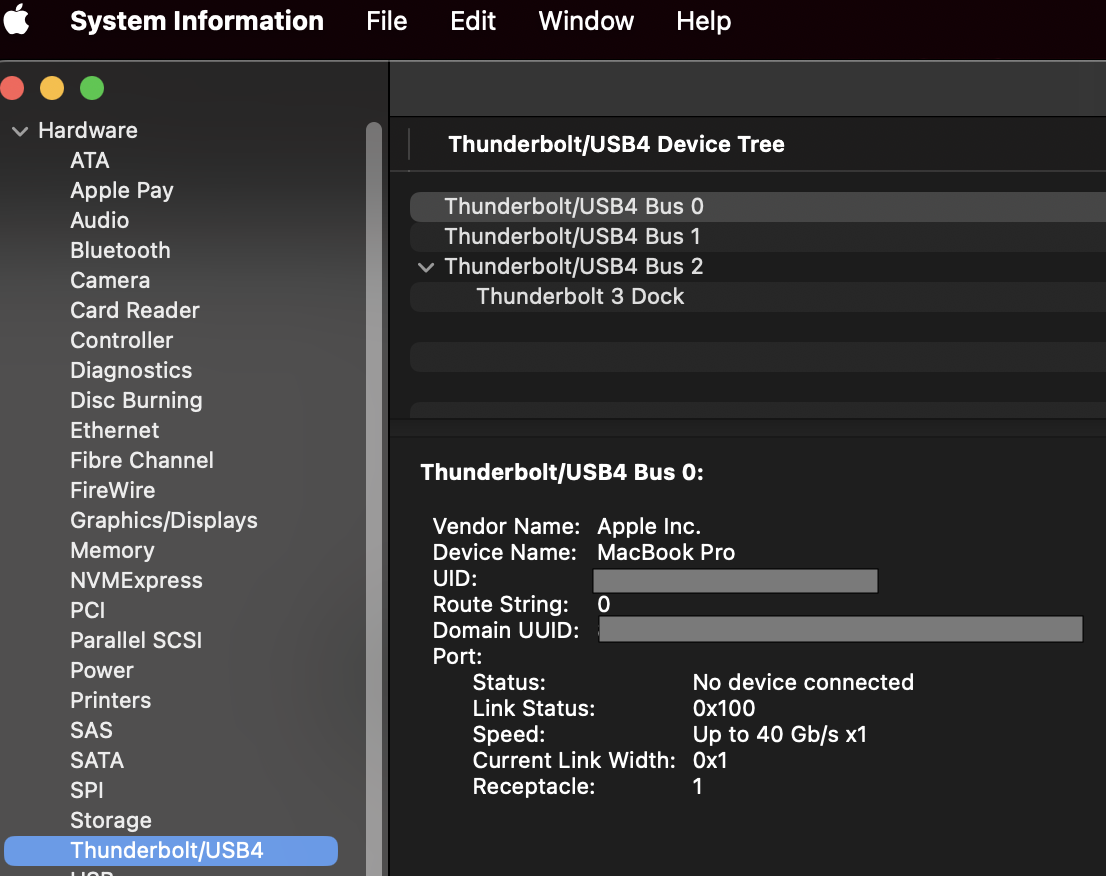
Task: Collapse the Thunderbolt/USB4 Bus 2 chevron
Action: (425, 267)
